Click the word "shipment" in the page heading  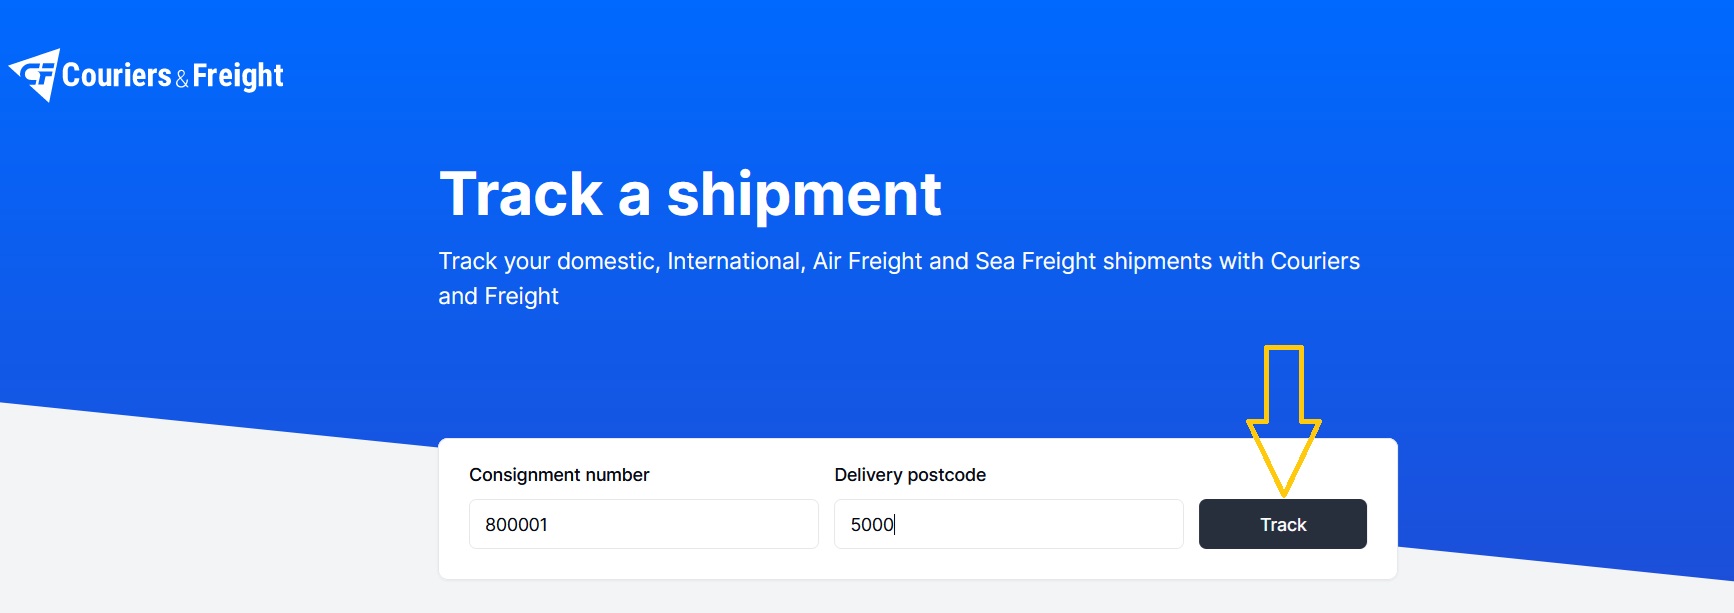pyautogui.click(x=804, y=194)
